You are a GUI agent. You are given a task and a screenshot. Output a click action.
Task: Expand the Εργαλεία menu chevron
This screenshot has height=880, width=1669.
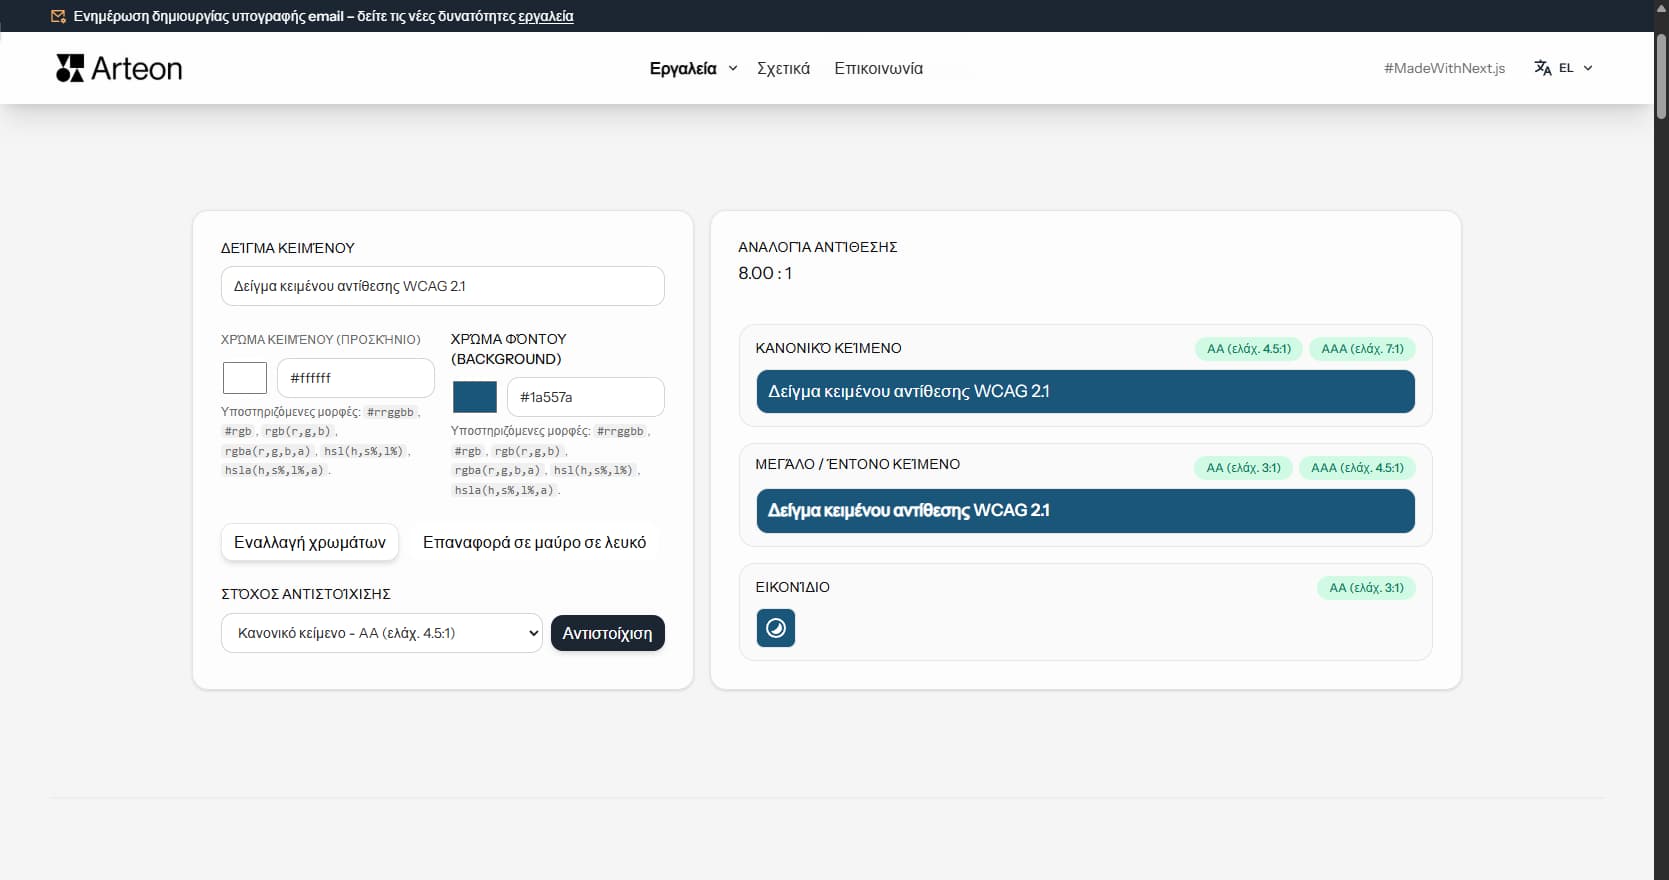[x=733, y=68]
